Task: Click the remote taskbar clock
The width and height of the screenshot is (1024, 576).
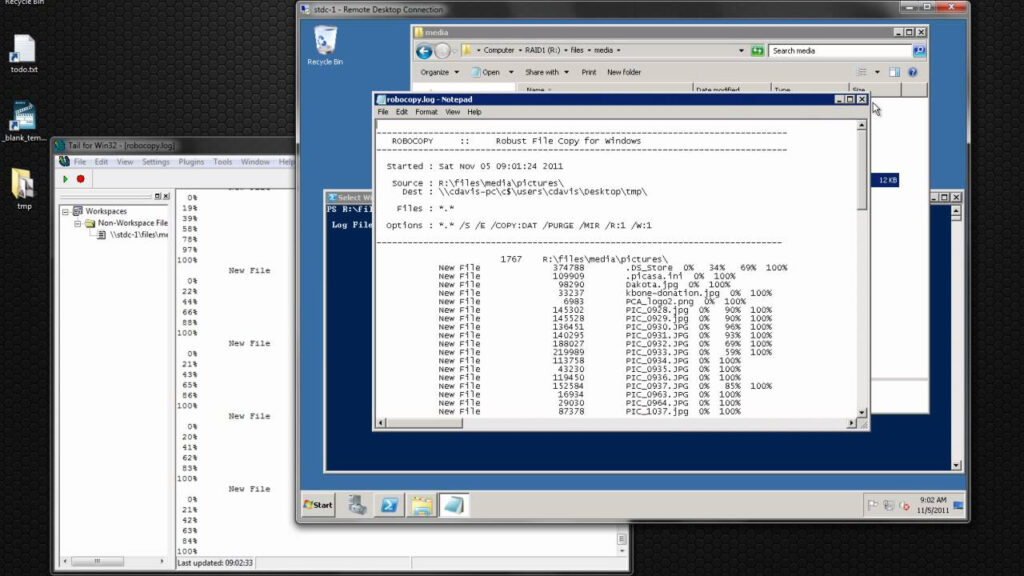Action: pyautogui.click(x=933, y=505)
